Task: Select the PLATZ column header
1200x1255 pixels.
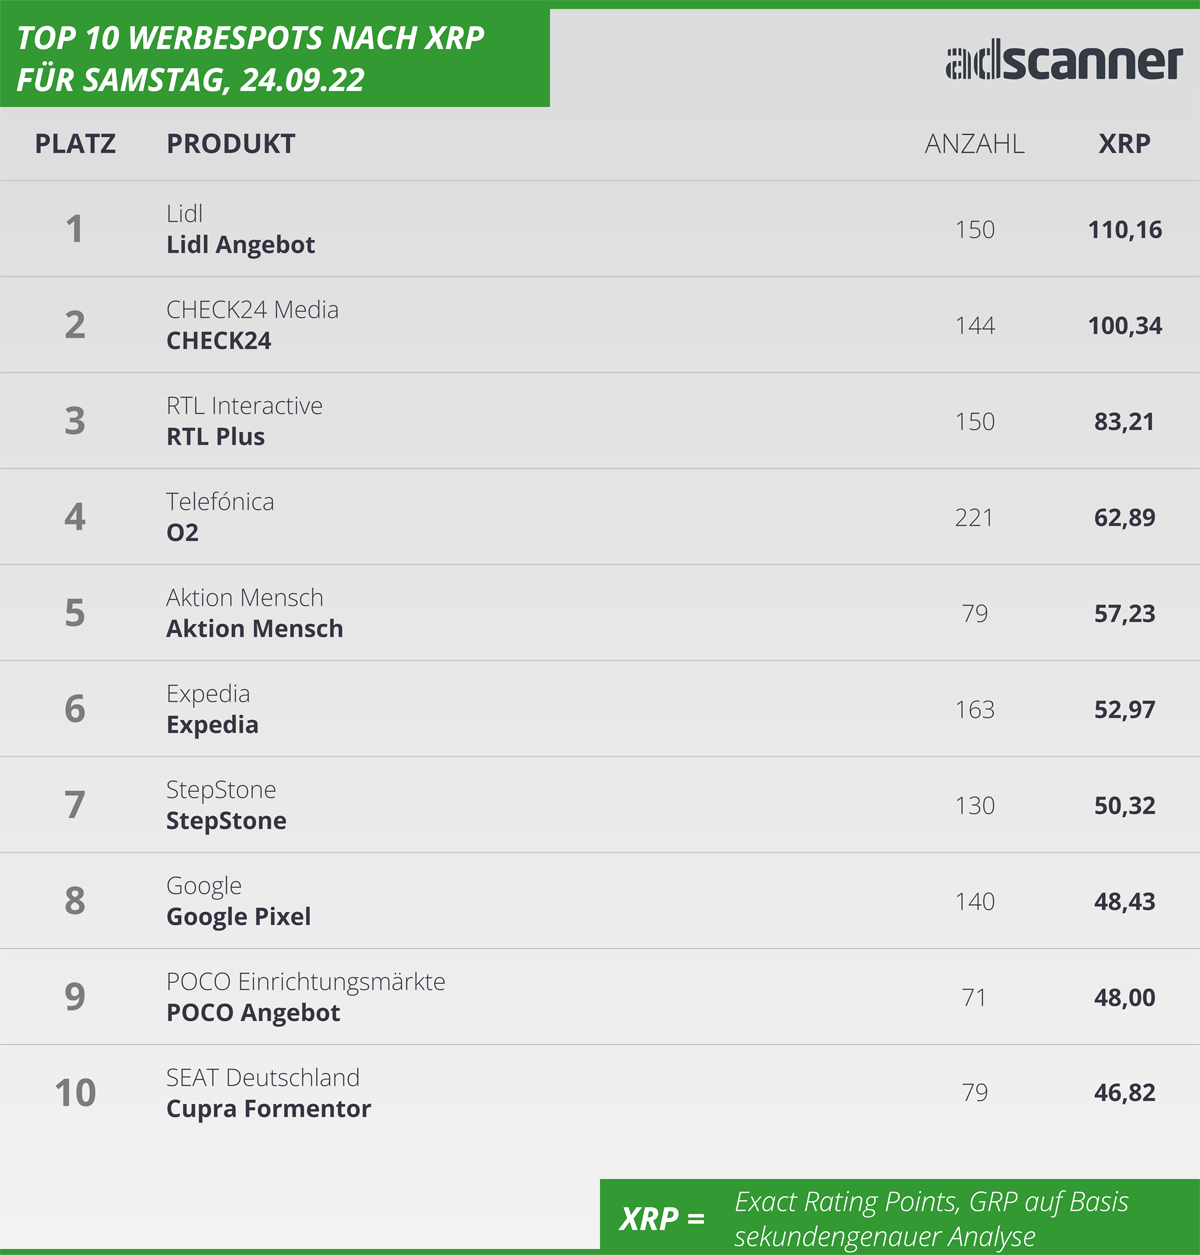Action: (75, 144)
